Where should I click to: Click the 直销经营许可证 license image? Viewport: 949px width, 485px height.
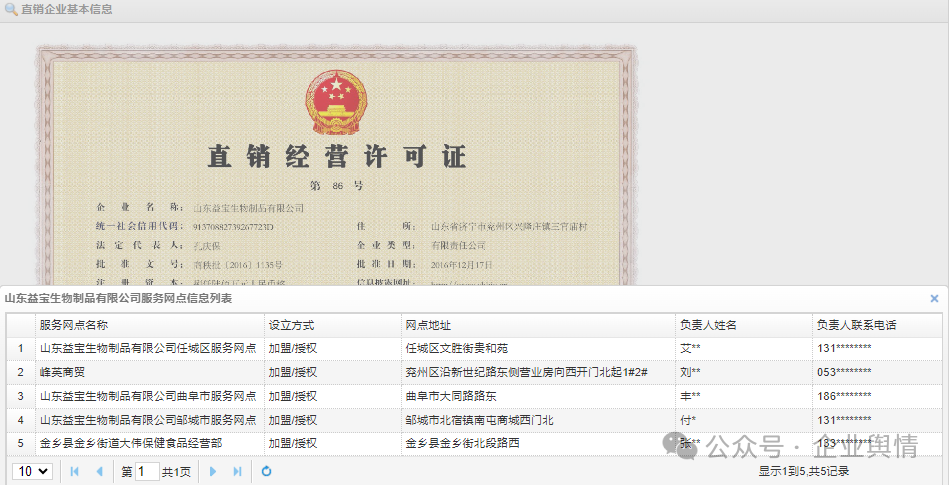(337, 165)
